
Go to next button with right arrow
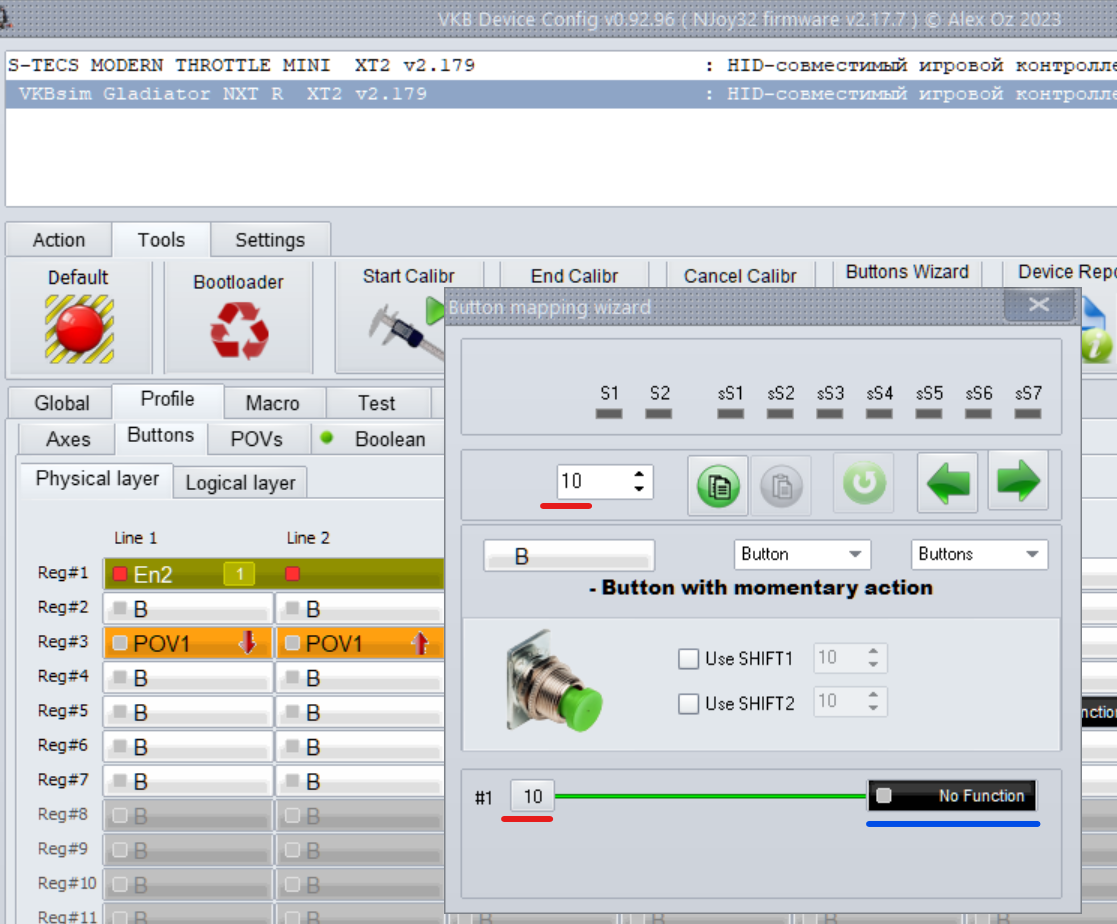point(1019,481)
